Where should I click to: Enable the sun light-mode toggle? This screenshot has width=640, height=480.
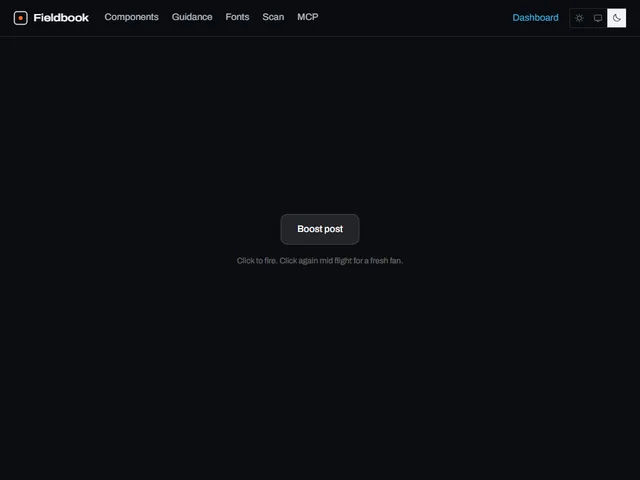click(579, 18)
